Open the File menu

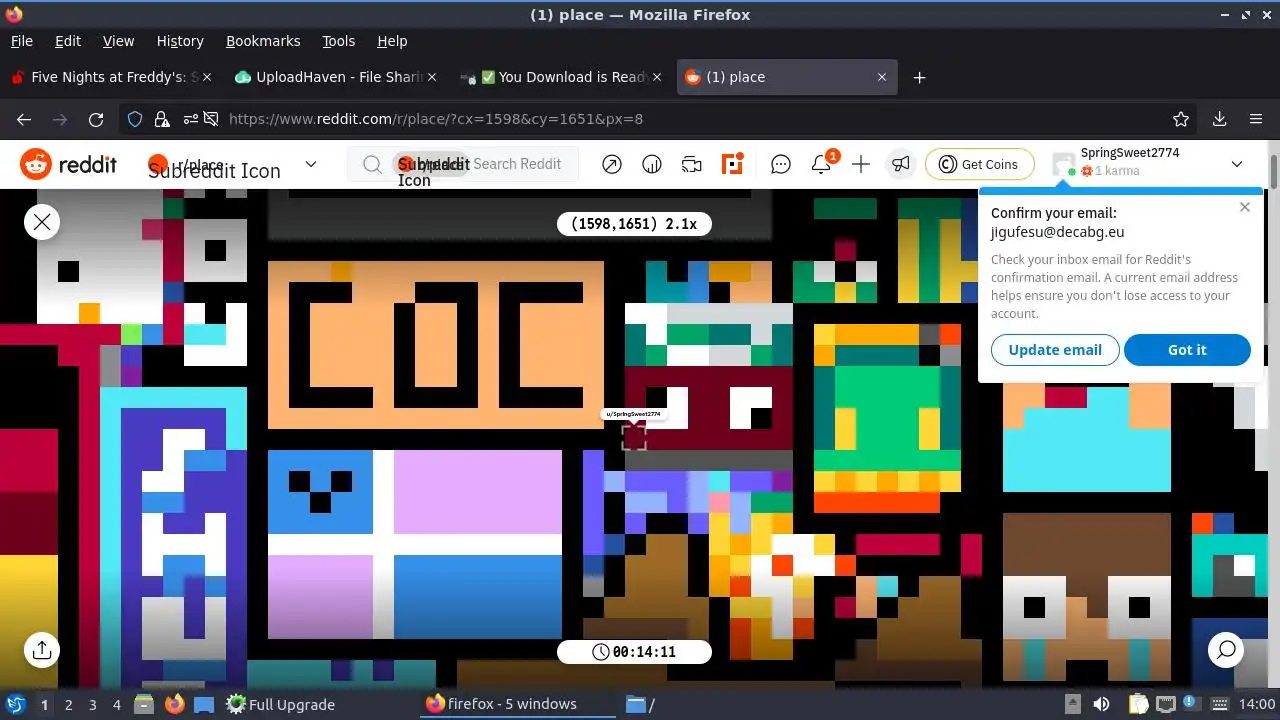[21, 41]
